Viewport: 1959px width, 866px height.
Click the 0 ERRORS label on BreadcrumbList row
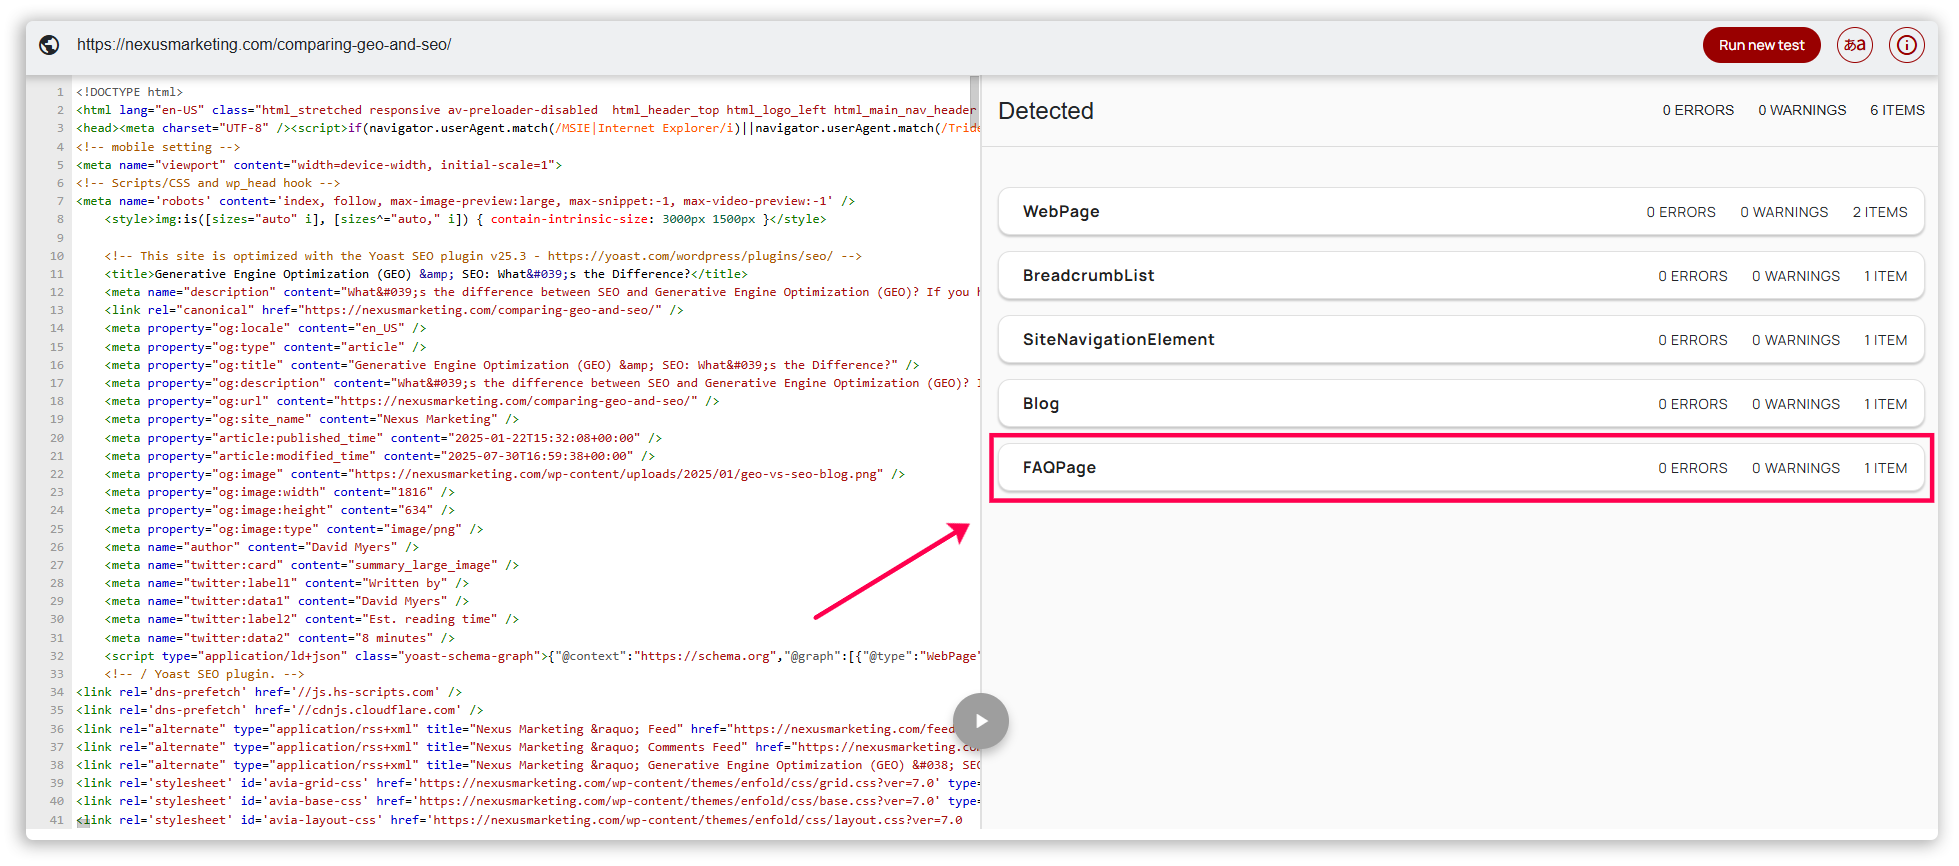click(1693, 276)
